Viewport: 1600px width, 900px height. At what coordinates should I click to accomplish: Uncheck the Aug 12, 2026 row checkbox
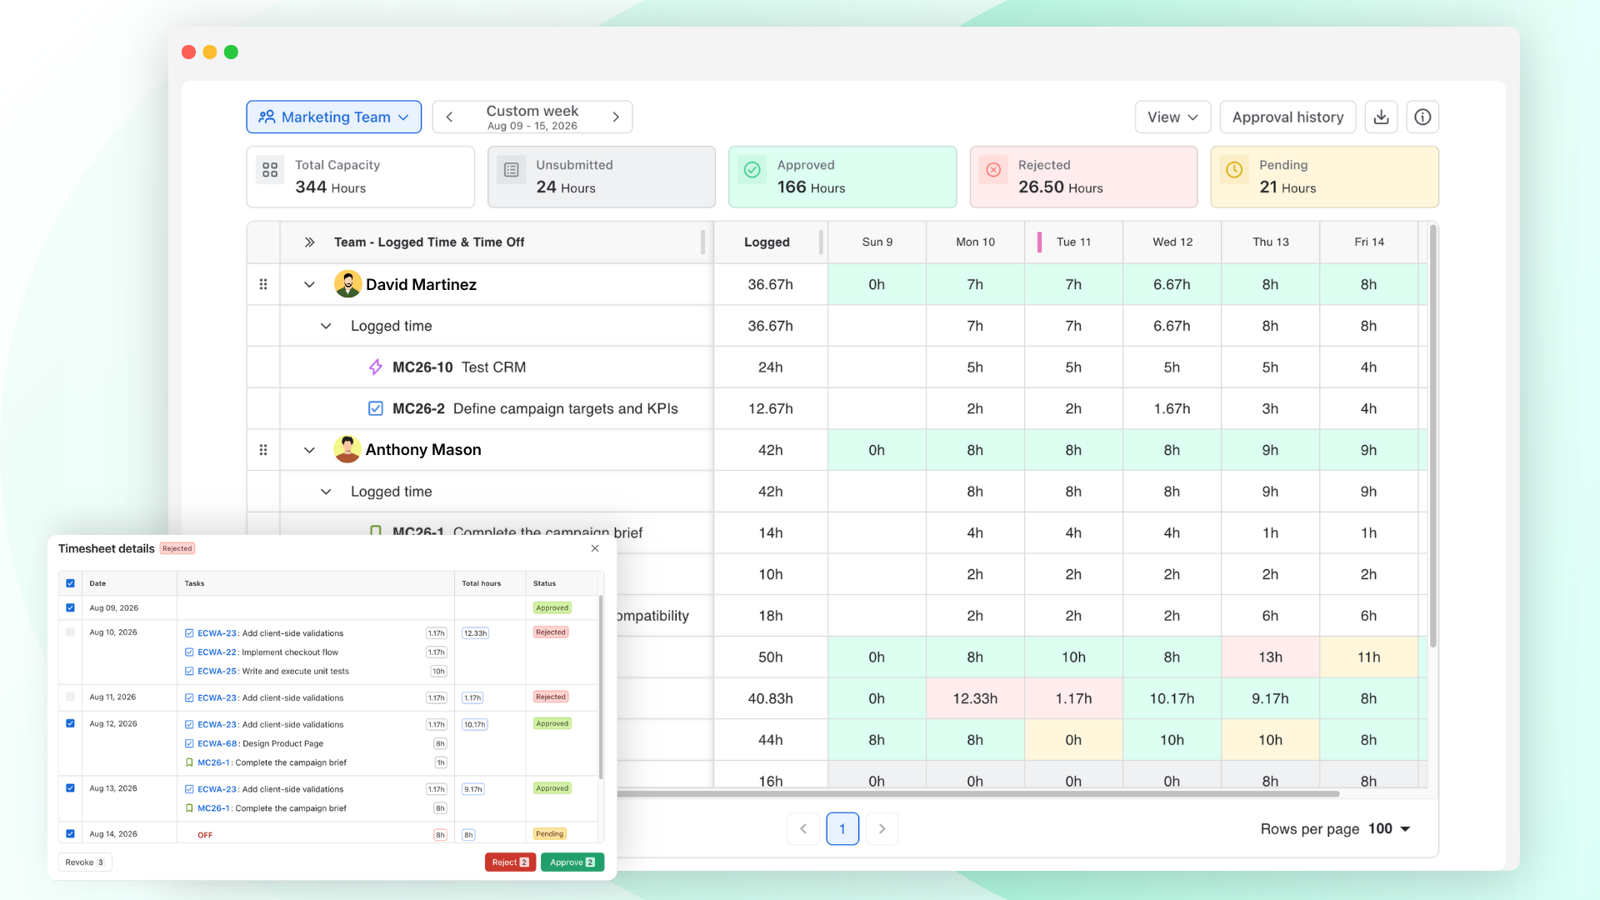pos(70,723)
